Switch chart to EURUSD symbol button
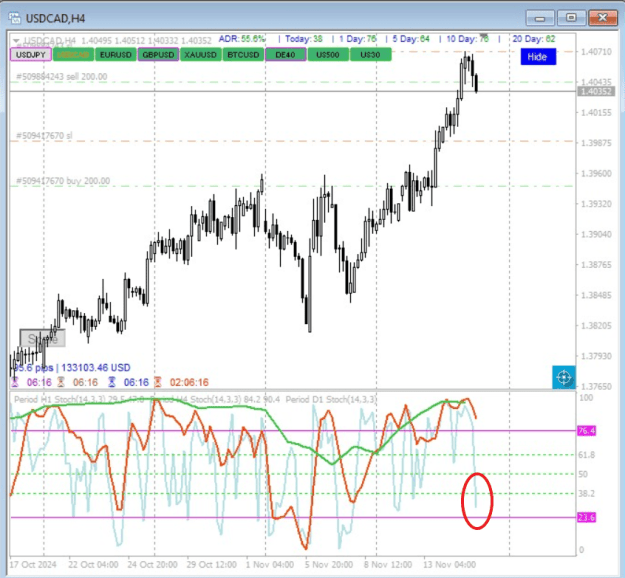The width and height of the screenshot is (625, 578). tap(116, 55)
